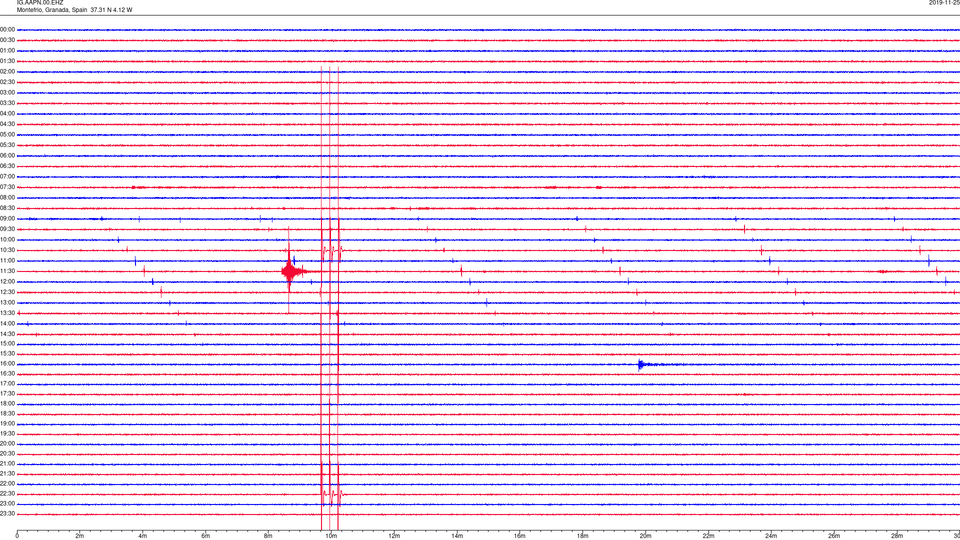The width and height of the screenshot is (960, 540).
Task: Select the 07:30 row label
Action: (x=7, y=187)
